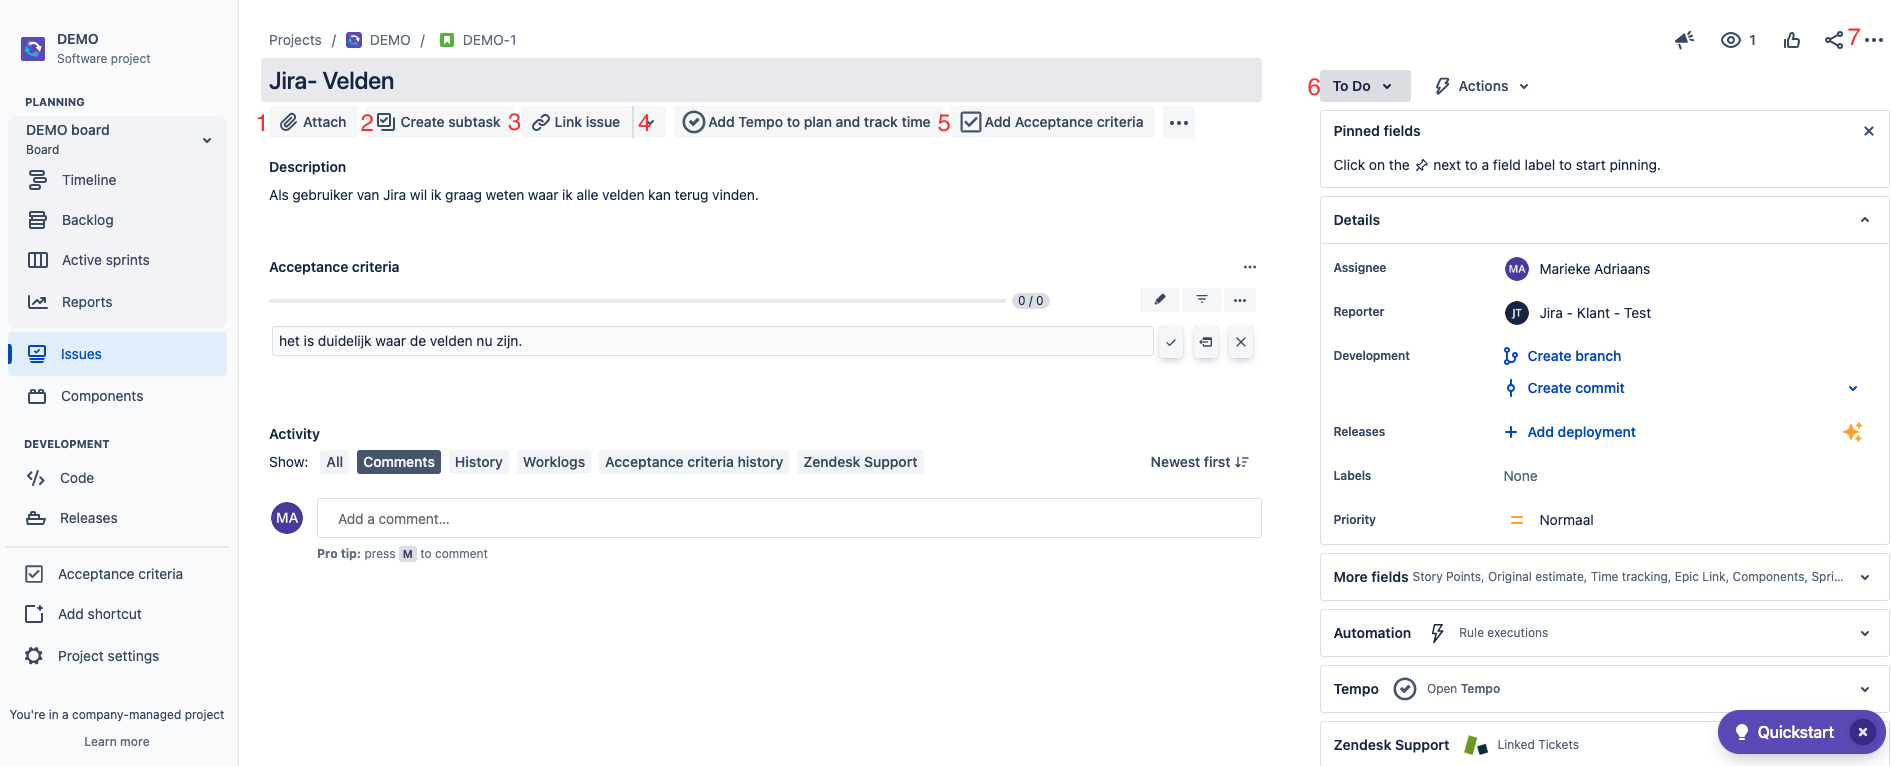
Task: Open the Link issue dropdown chevron
Action: tap(649, 122)
